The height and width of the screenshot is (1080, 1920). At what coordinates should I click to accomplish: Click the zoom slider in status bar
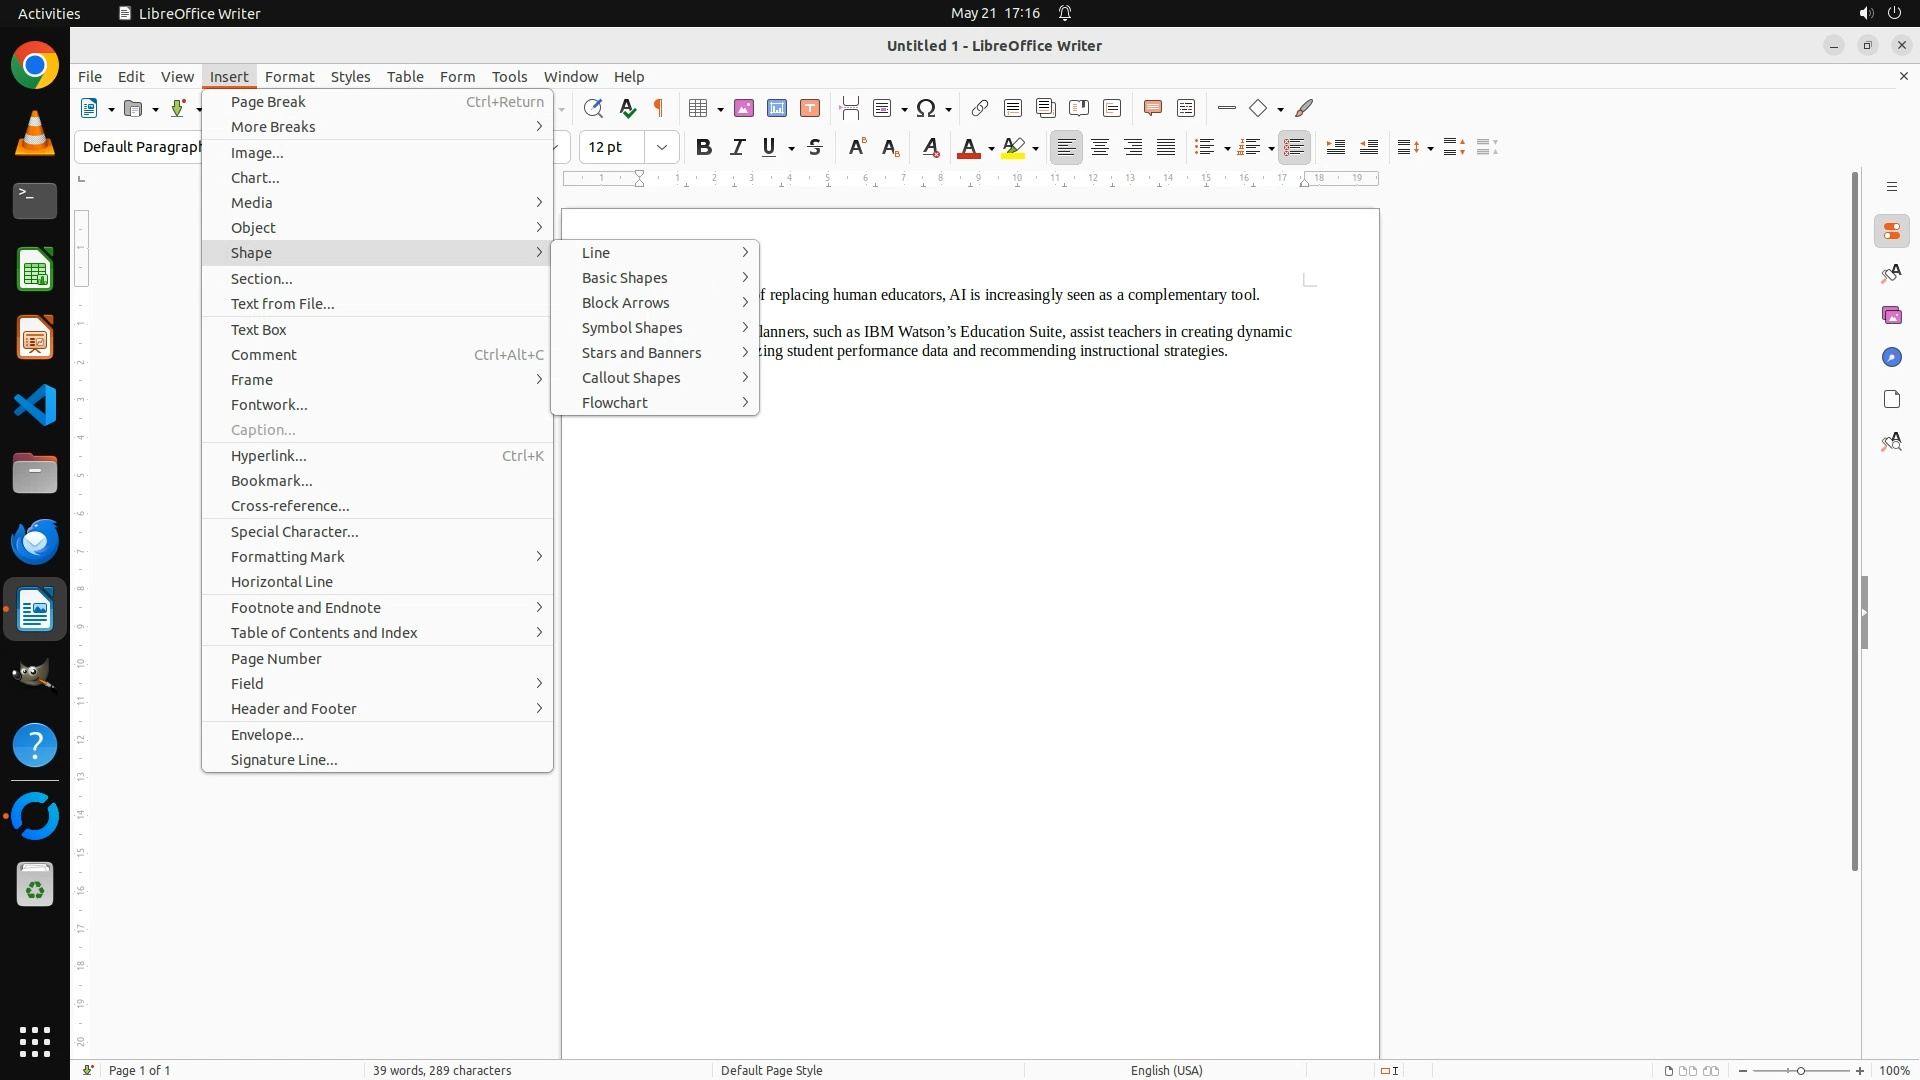(1800, 1070)
